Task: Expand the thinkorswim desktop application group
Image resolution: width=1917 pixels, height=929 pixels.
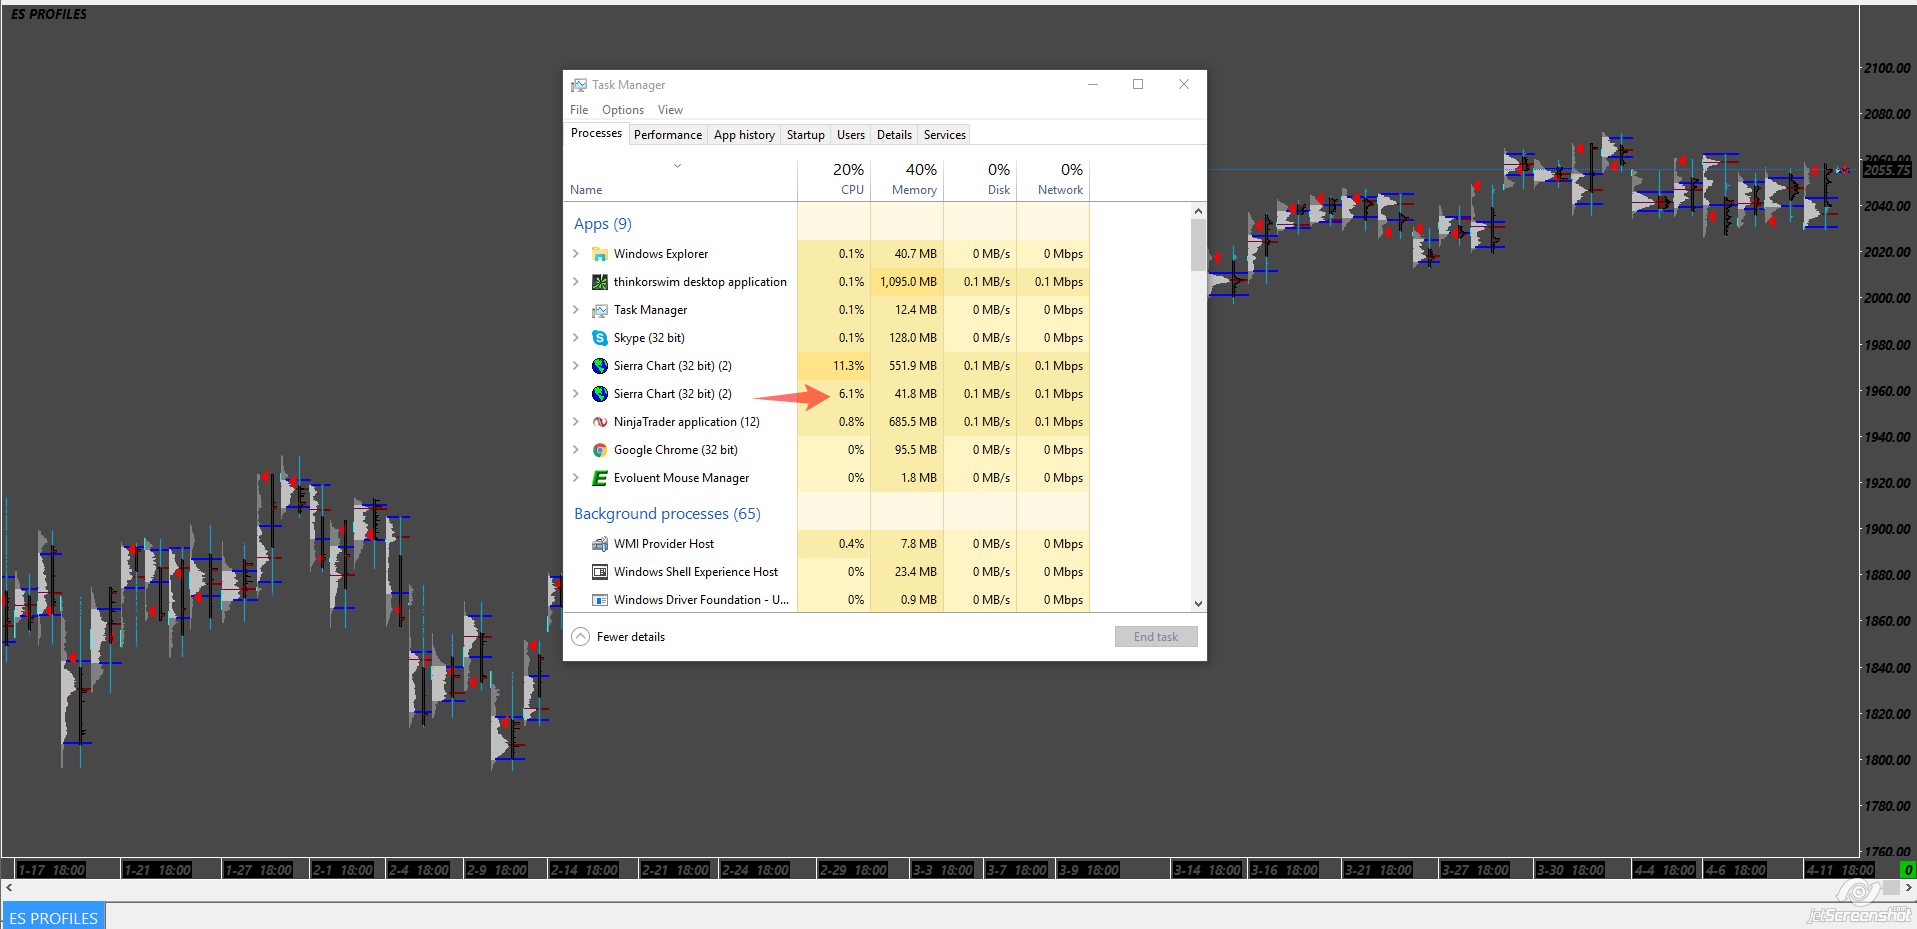Action: pos(576,282)
